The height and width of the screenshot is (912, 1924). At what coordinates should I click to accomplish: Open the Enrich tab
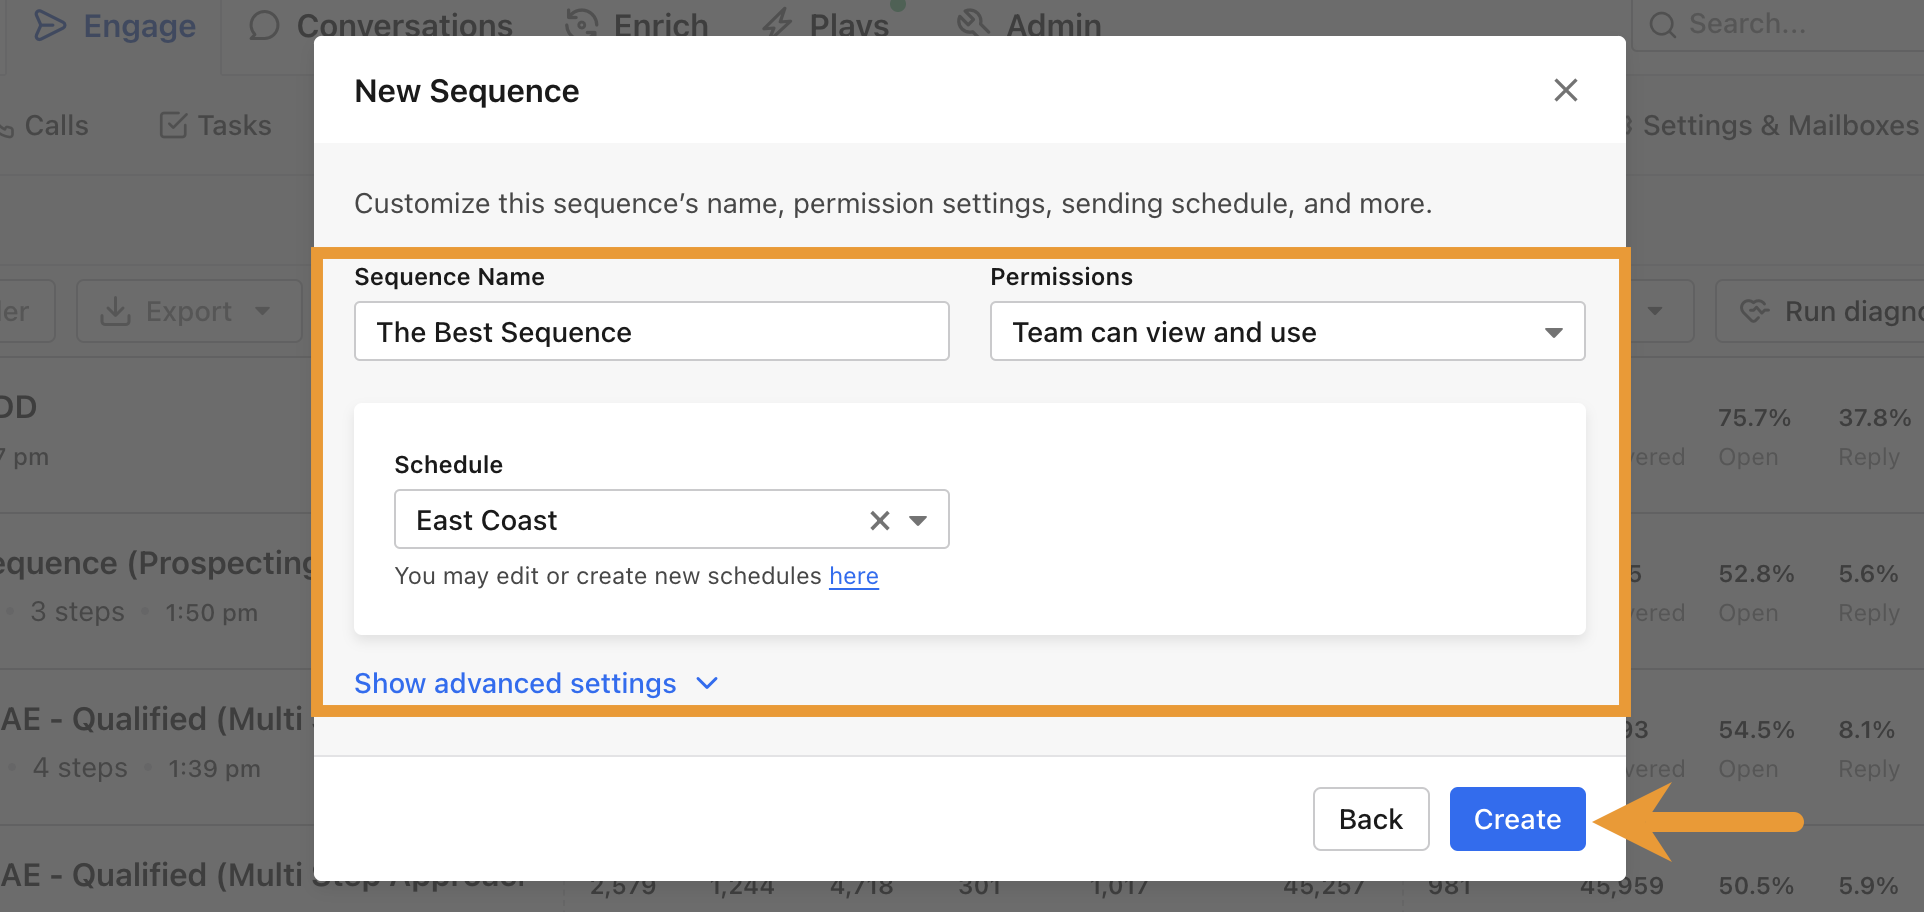[x=637, y=26]
